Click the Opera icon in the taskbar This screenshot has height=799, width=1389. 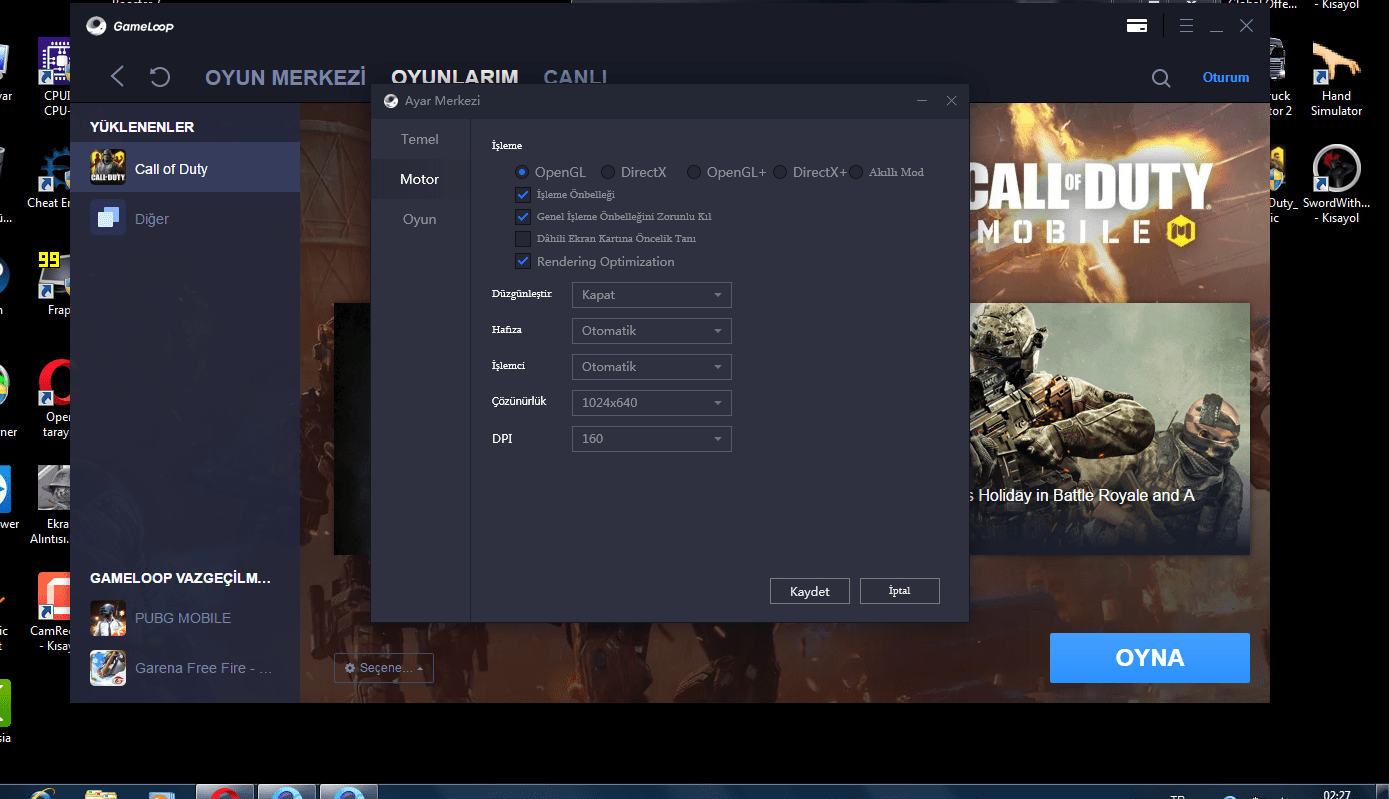coord(226,792)
